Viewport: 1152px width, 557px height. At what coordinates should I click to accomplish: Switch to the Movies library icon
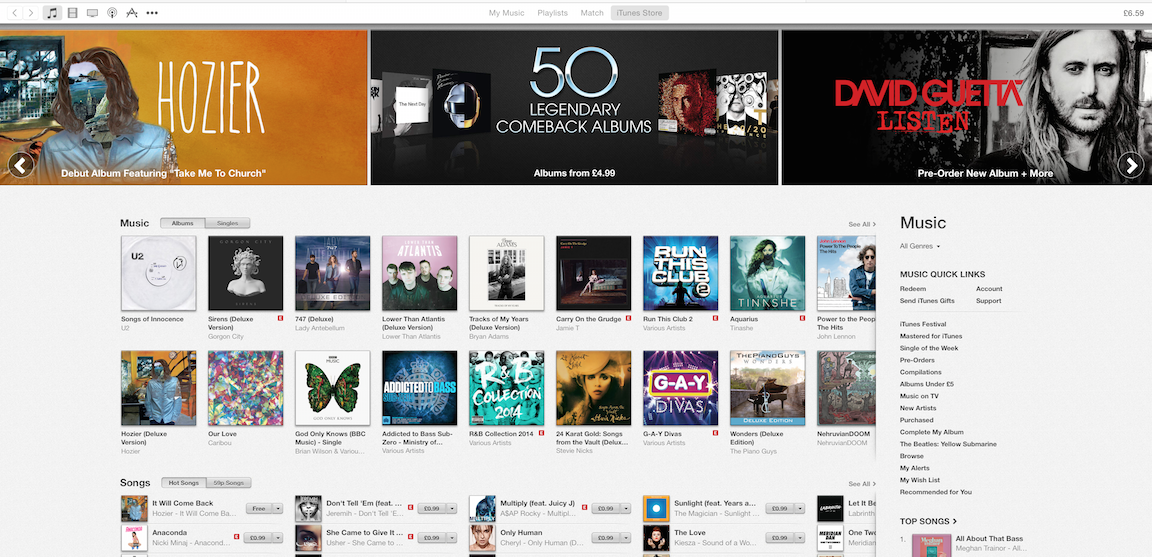[72, 12]
